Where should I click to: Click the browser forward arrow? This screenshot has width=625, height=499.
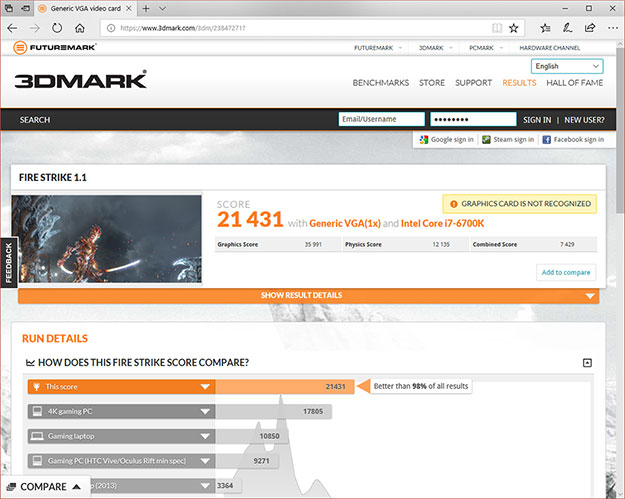point(35,28)
